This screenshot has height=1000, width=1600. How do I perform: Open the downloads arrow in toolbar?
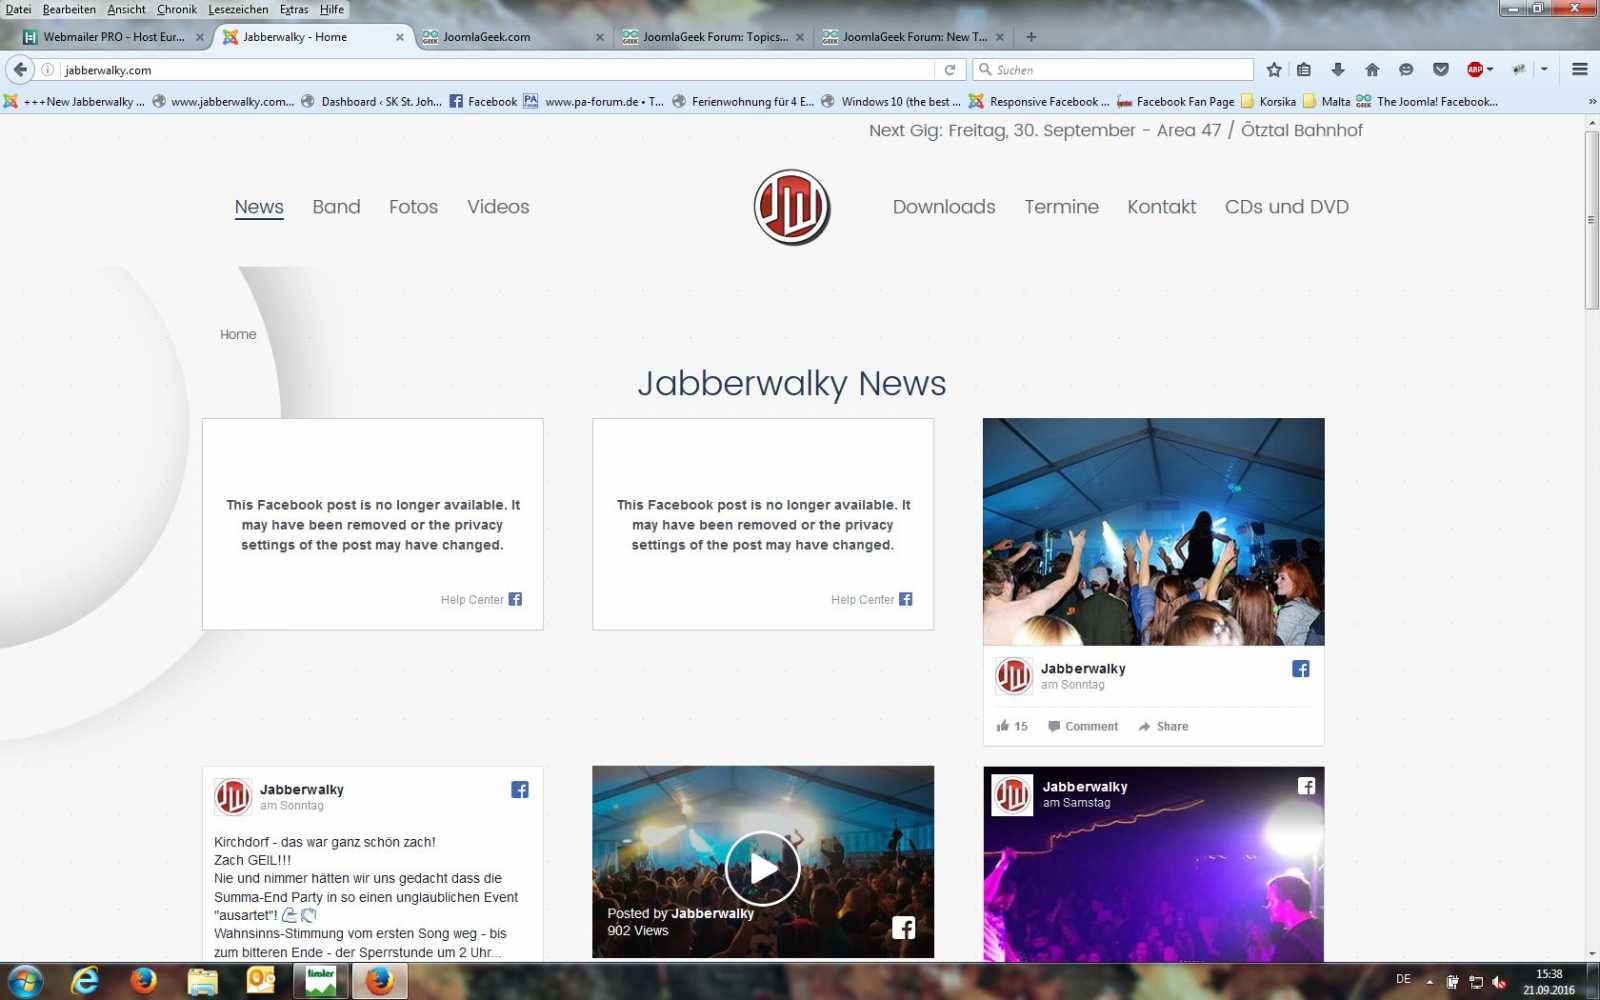[x=1338, y=70]
